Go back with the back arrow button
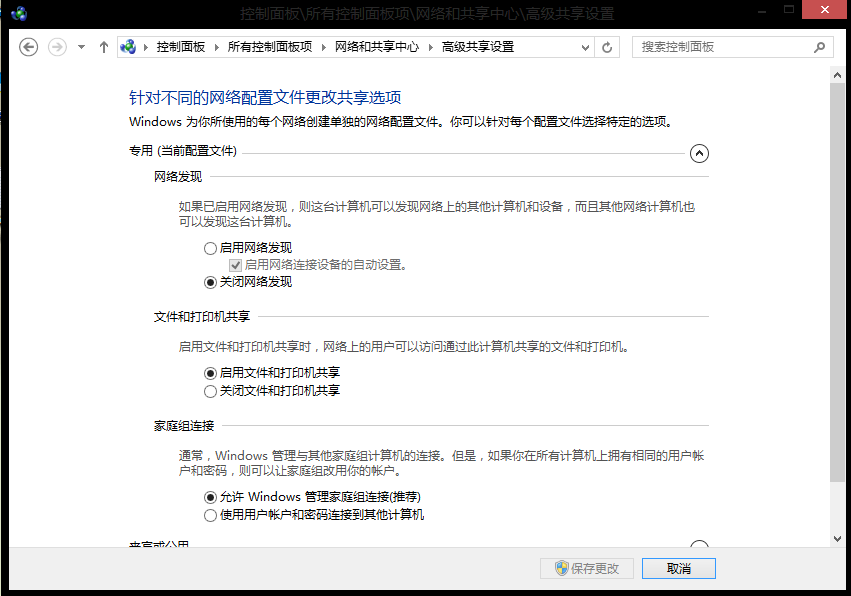This screenshot has width=851, height=596. [28, 47]
